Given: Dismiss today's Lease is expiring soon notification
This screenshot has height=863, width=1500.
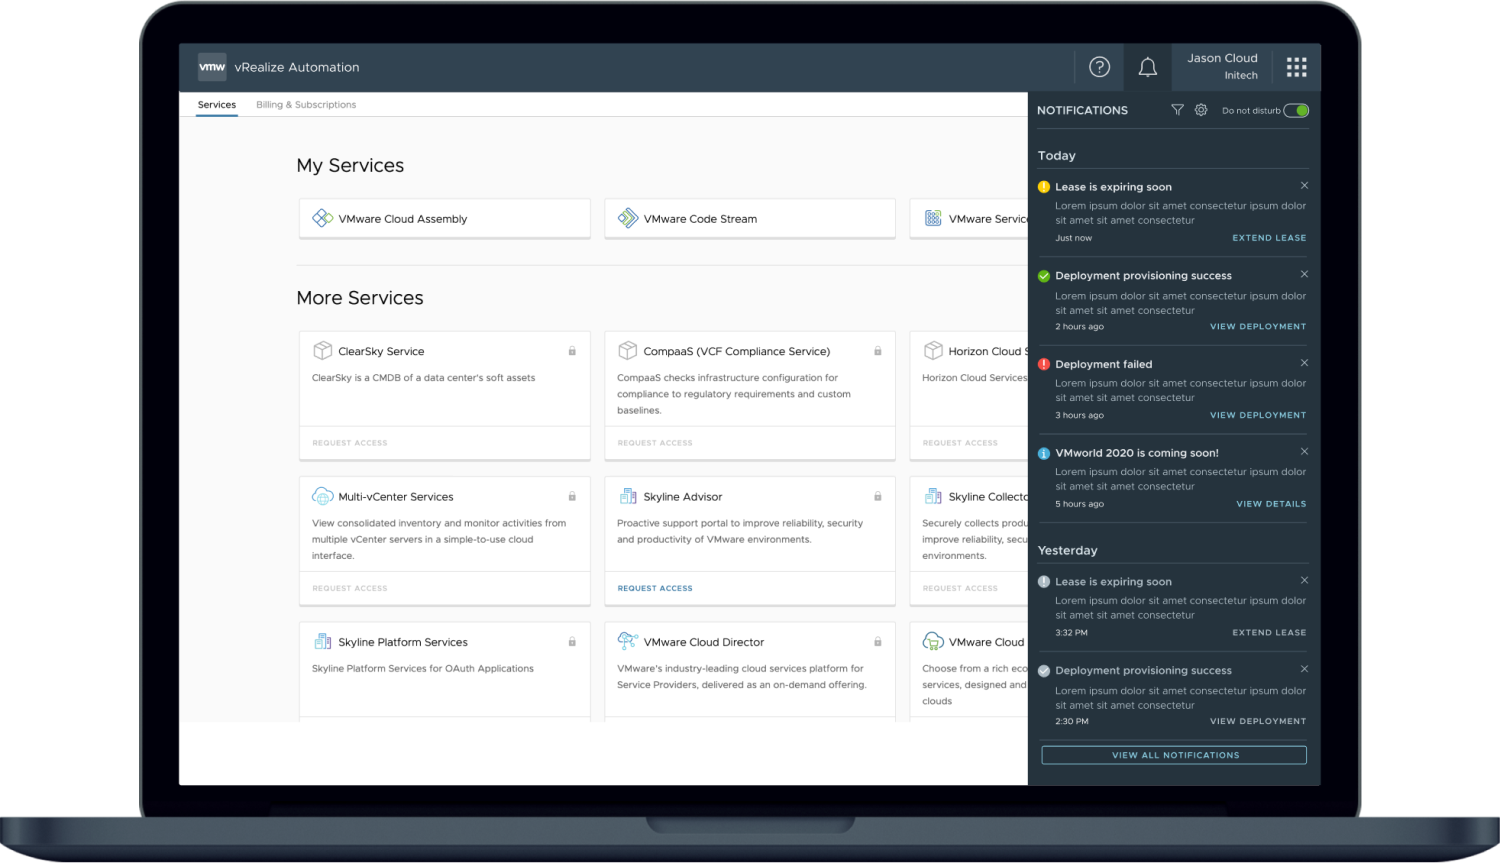Looking at the screenshot, I should point(1304,186).
